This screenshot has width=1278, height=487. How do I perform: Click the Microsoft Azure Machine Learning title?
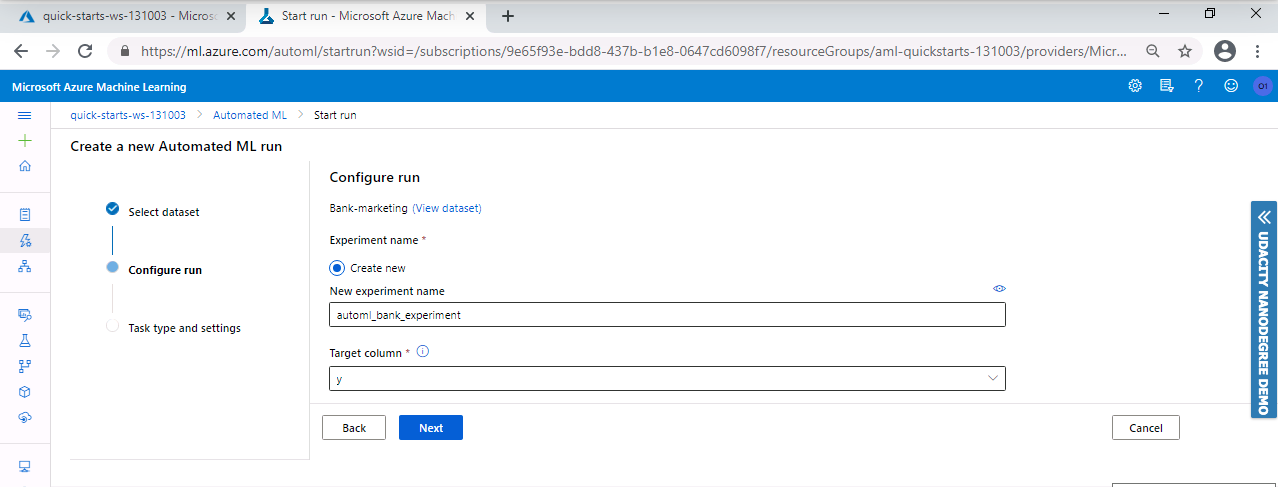99,87
